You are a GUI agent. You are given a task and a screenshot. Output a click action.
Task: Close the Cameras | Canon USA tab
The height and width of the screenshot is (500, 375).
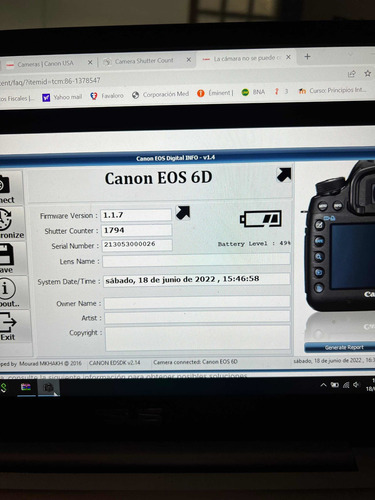(x=90, y=62)
